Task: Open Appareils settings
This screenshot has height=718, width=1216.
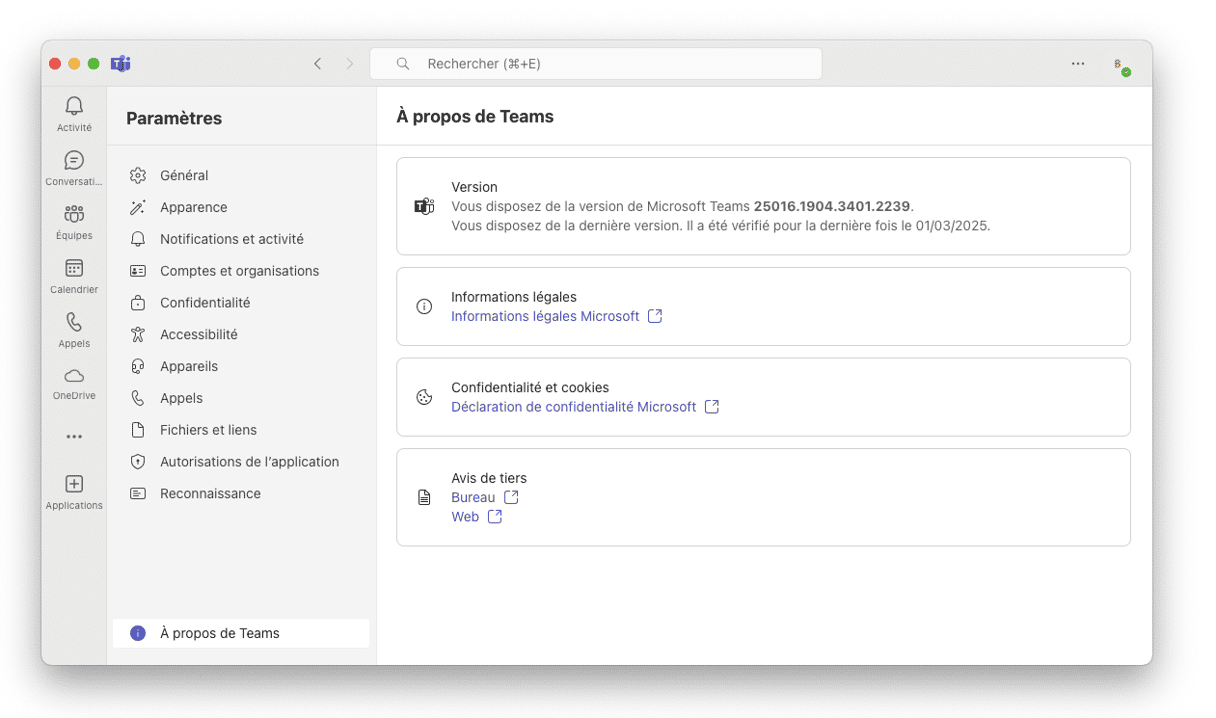Action: click(241, 366)
